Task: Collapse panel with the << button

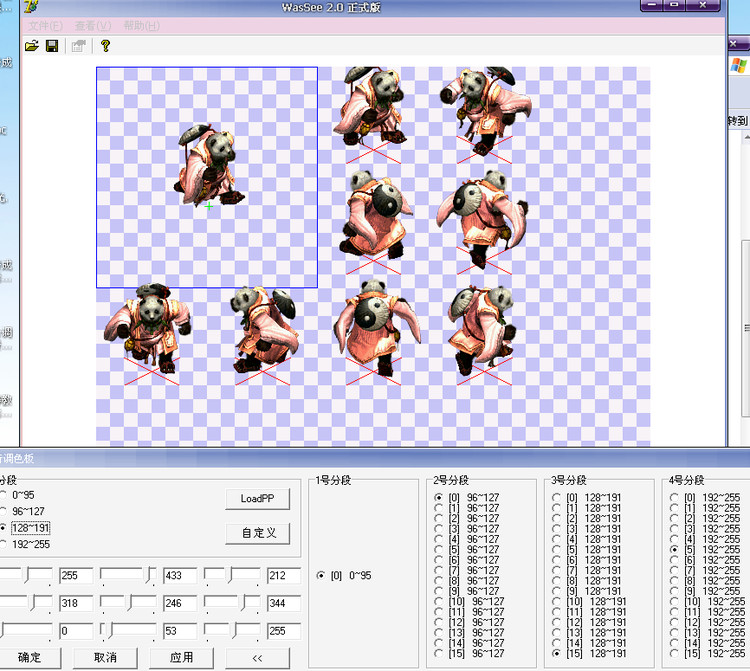Action: click(257, 658)
